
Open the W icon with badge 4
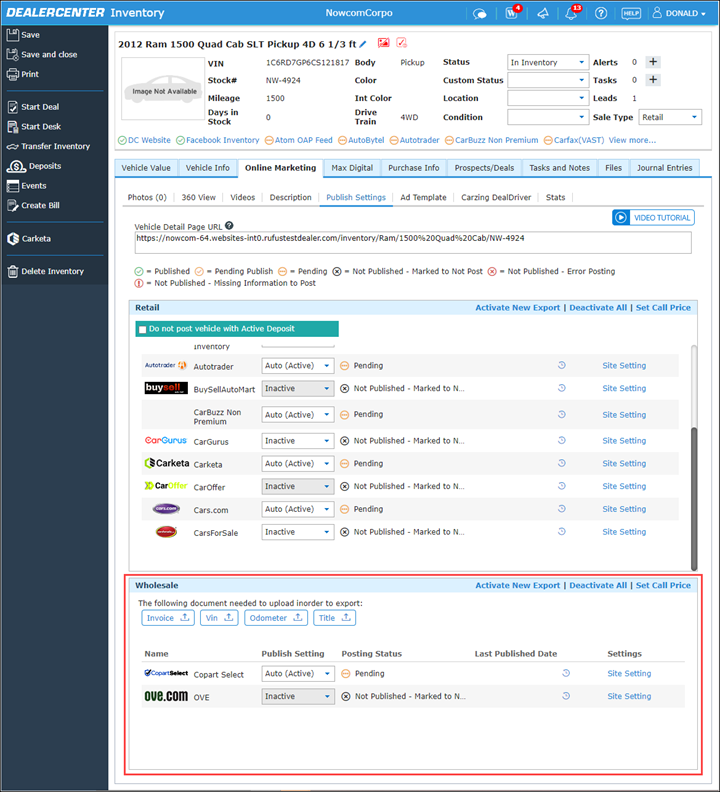tap(512, 13)
